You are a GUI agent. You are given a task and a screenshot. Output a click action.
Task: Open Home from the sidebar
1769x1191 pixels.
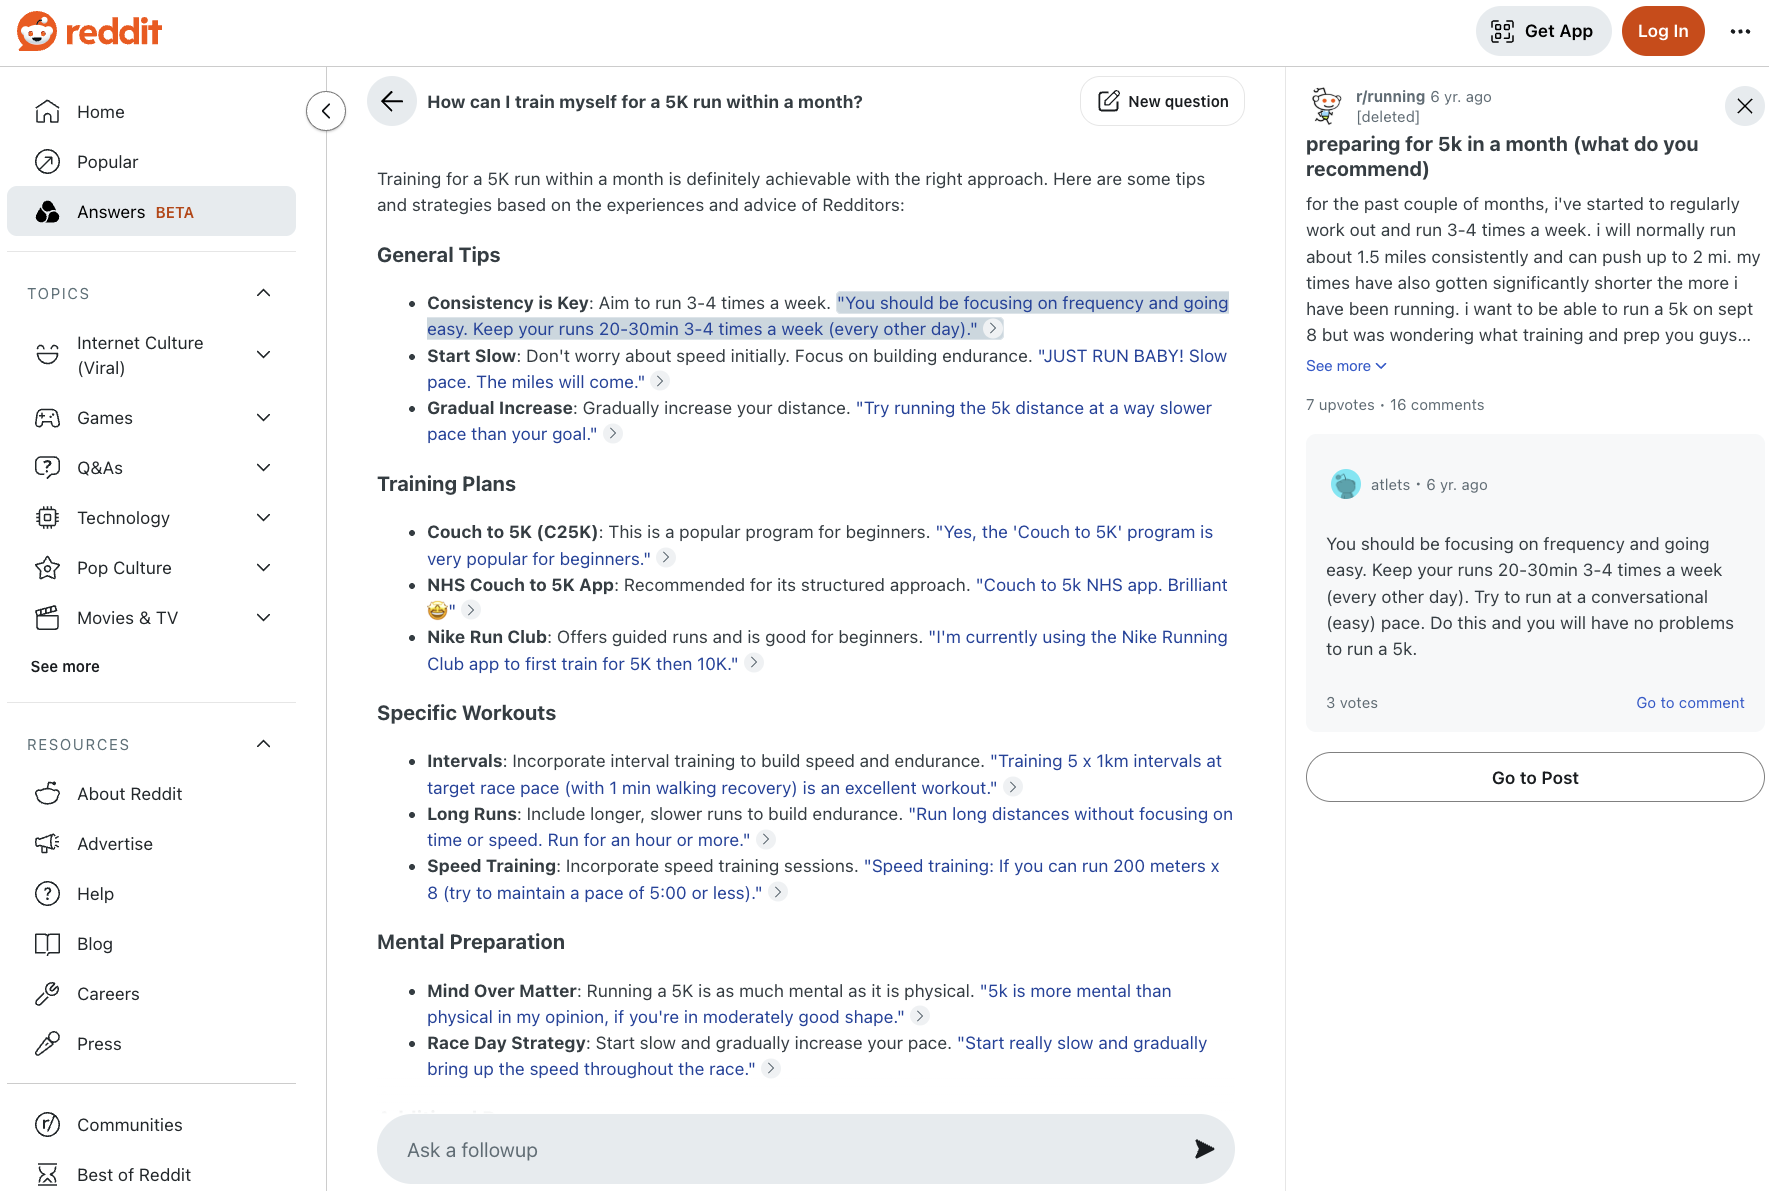100,112
